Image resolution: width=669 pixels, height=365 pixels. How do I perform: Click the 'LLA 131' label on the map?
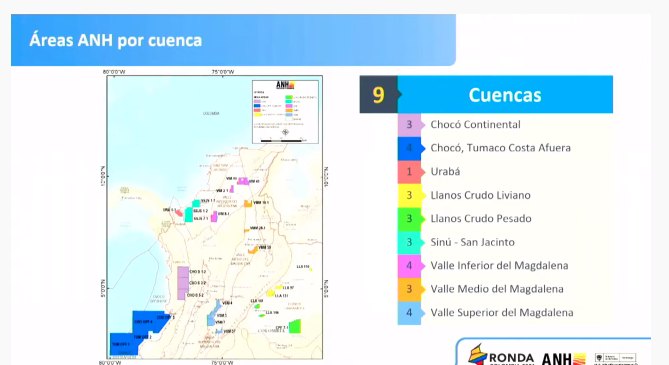point(282,295)
